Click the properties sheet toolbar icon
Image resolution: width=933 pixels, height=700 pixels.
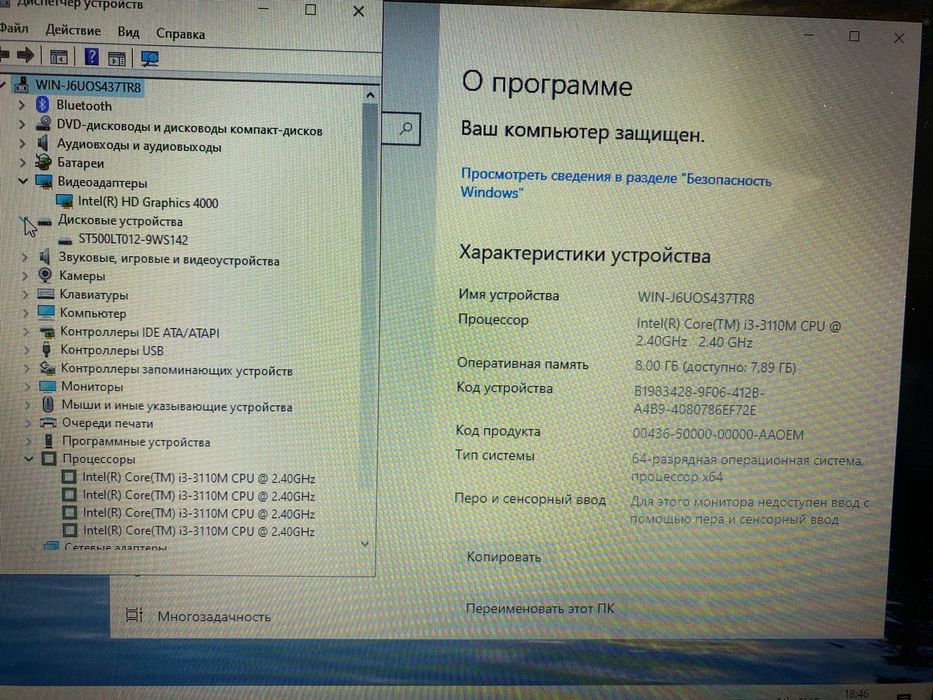(117, 58)
